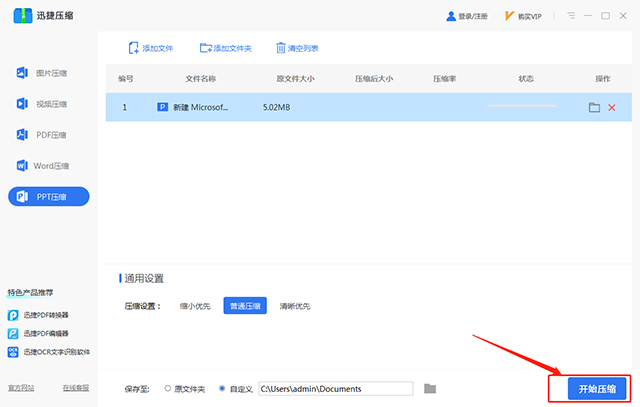
Task: Choose the 原文件夹 save location radio
Action: tap(167, 389)
